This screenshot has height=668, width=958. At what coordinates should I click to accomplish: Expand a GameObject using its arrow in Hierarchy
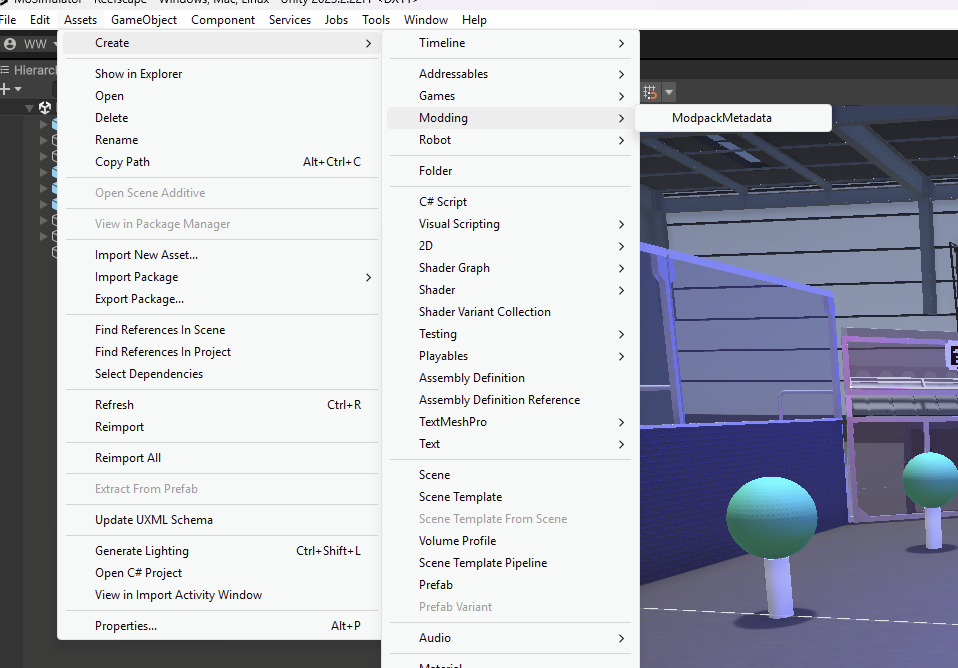click(44, 125)
